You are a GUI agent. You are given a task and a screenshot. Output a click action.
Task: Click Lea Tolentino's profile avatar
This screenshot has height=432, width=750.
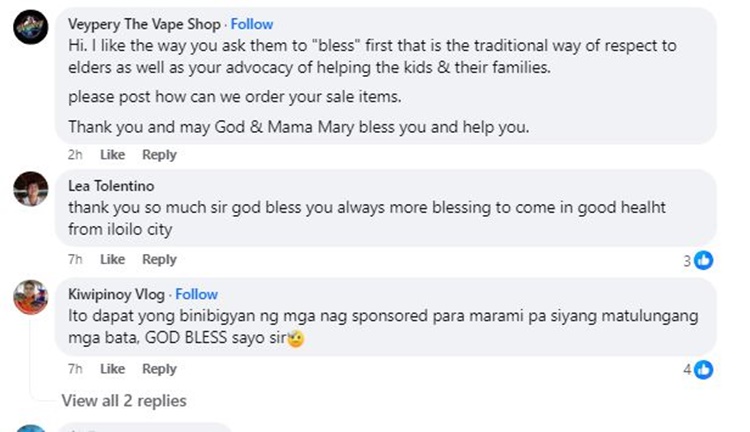click(x=31, y=187)
